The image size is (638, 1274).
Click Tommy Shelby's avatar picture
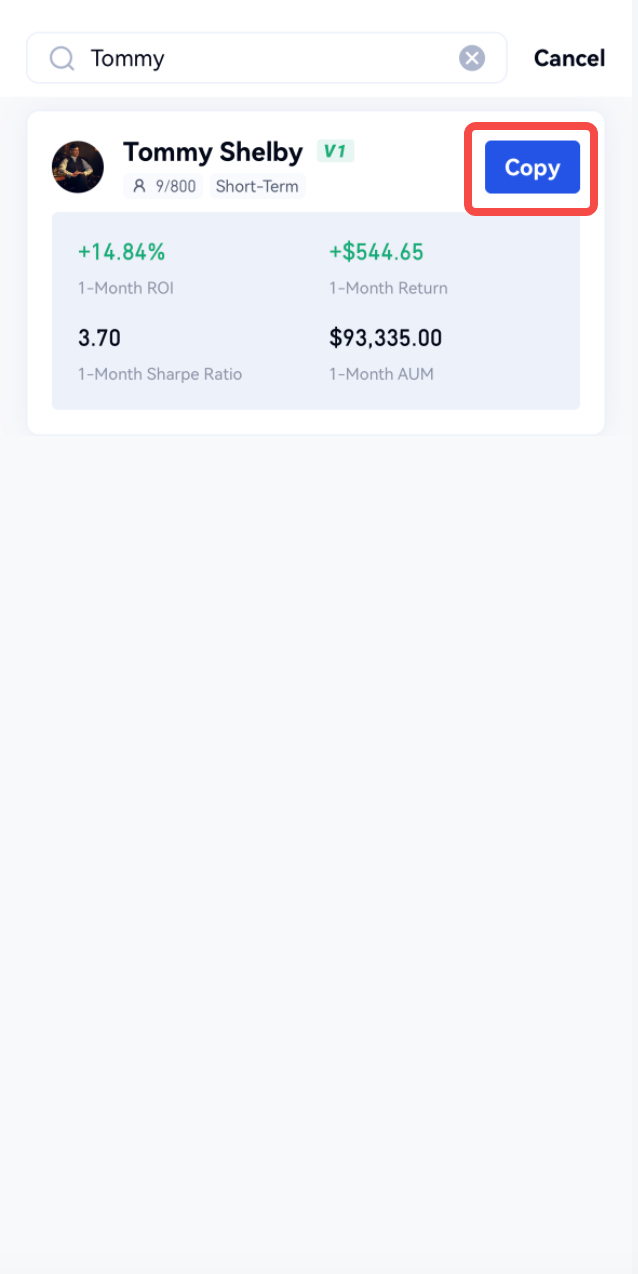point(78,167)
